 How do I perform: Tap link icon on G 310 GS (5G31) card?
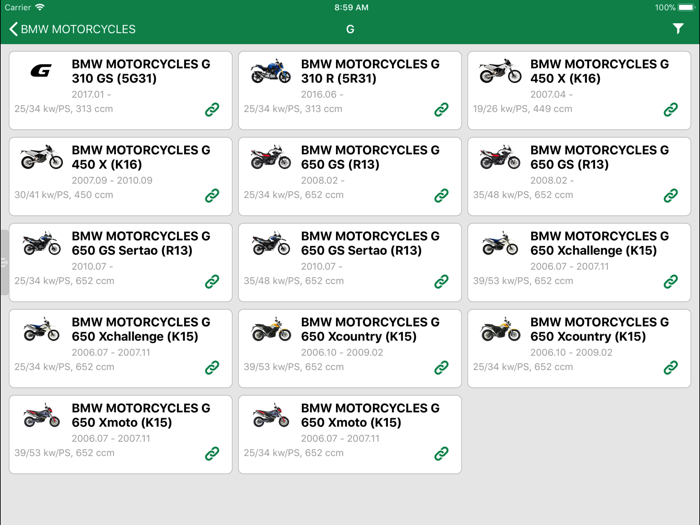(212, 109)
